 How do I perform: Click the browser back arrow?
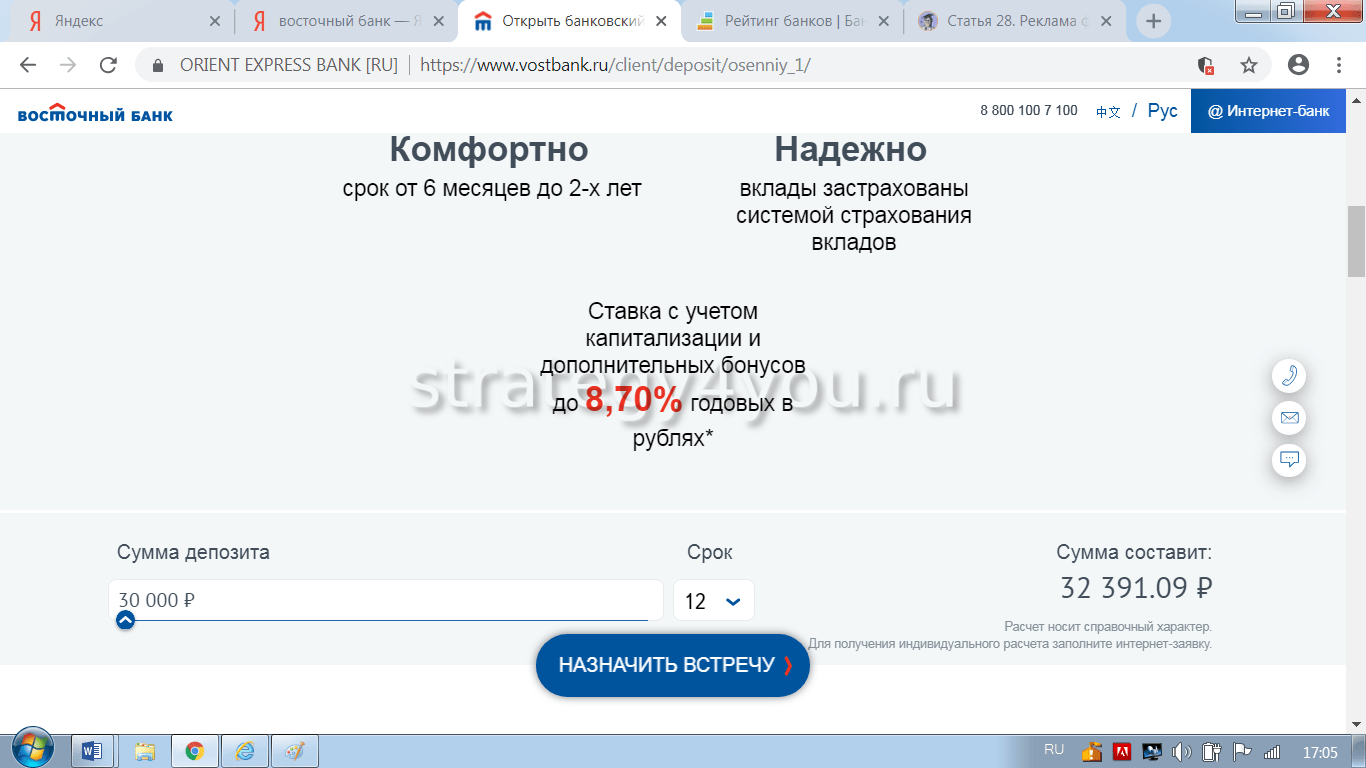coord(28,65)
